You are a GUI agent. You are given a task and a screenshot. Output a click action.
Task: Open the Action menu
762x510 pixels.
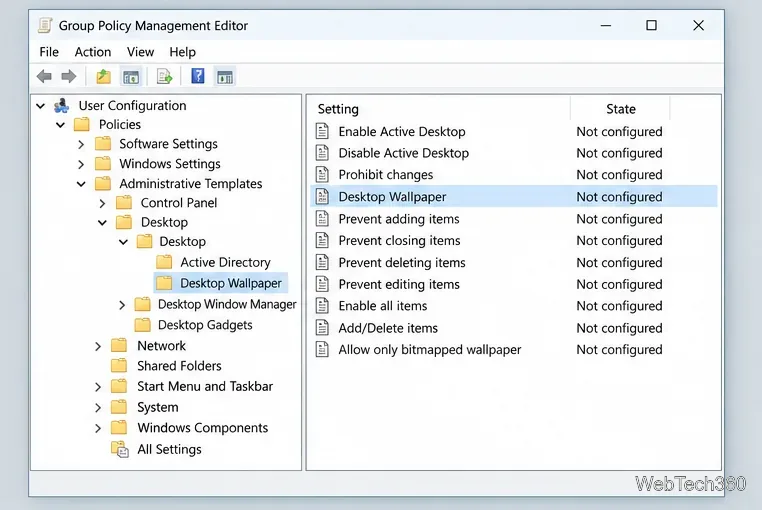pyautogui.click(x=93, y=52)
